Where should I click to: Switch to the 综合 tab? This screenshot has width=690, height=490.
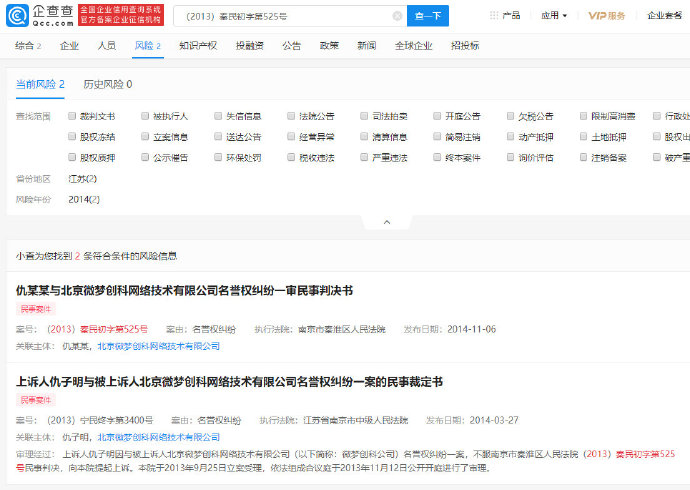[28, 46]
